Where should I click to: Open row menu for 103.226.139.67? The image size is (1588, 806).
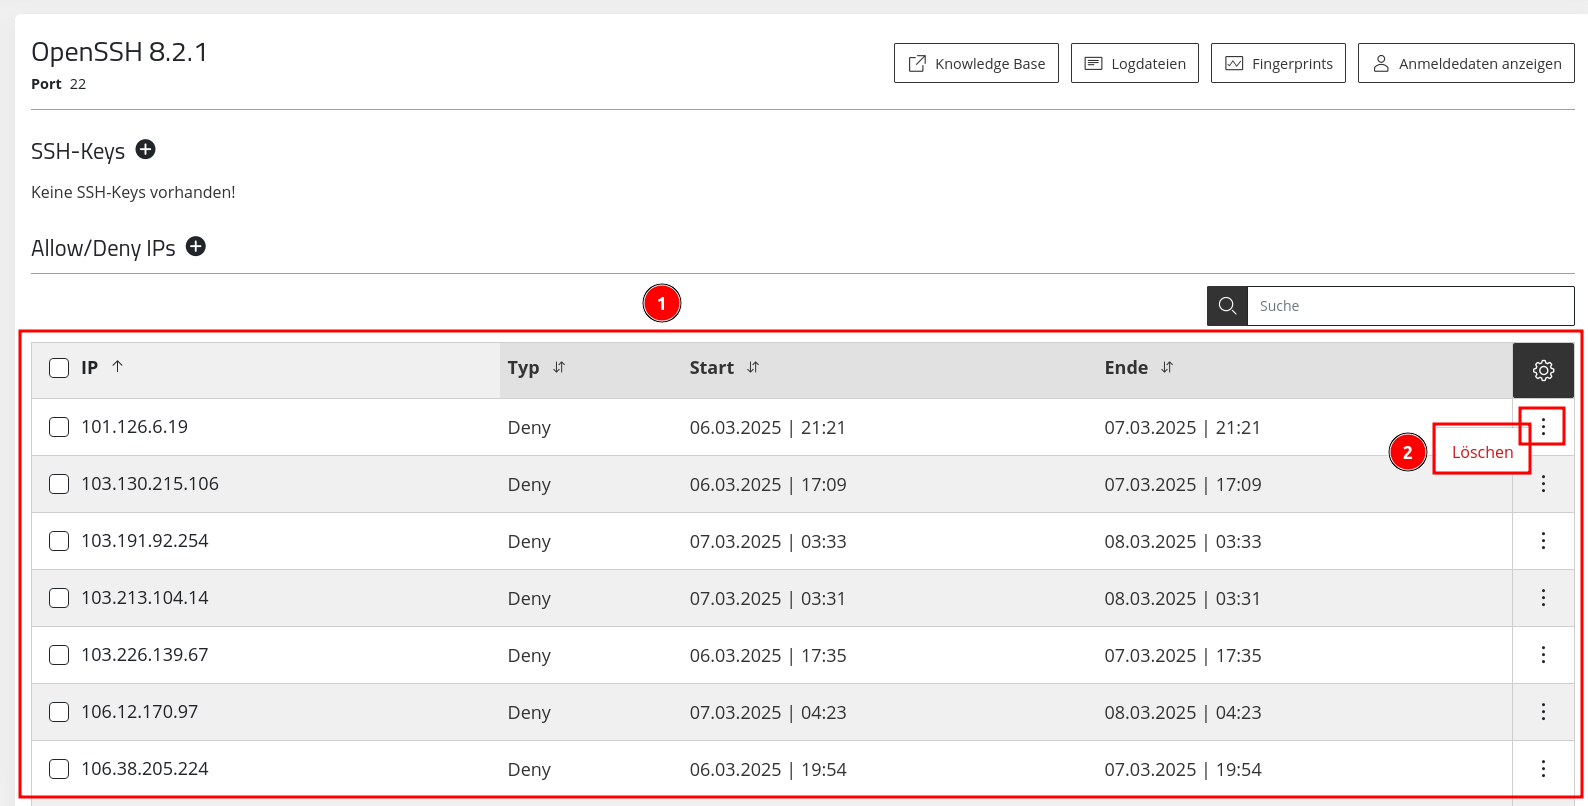(1543, 655)
